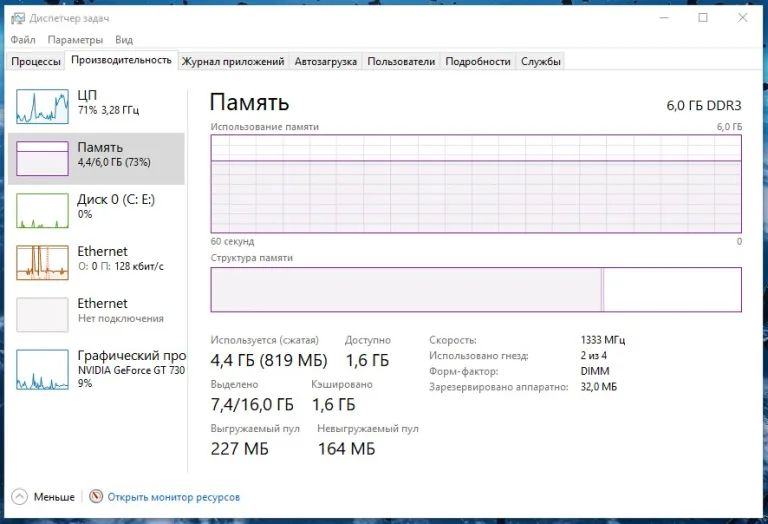Click the '1333 МГц' speed value
768x524 pixels.
click(x=603, y=340)
